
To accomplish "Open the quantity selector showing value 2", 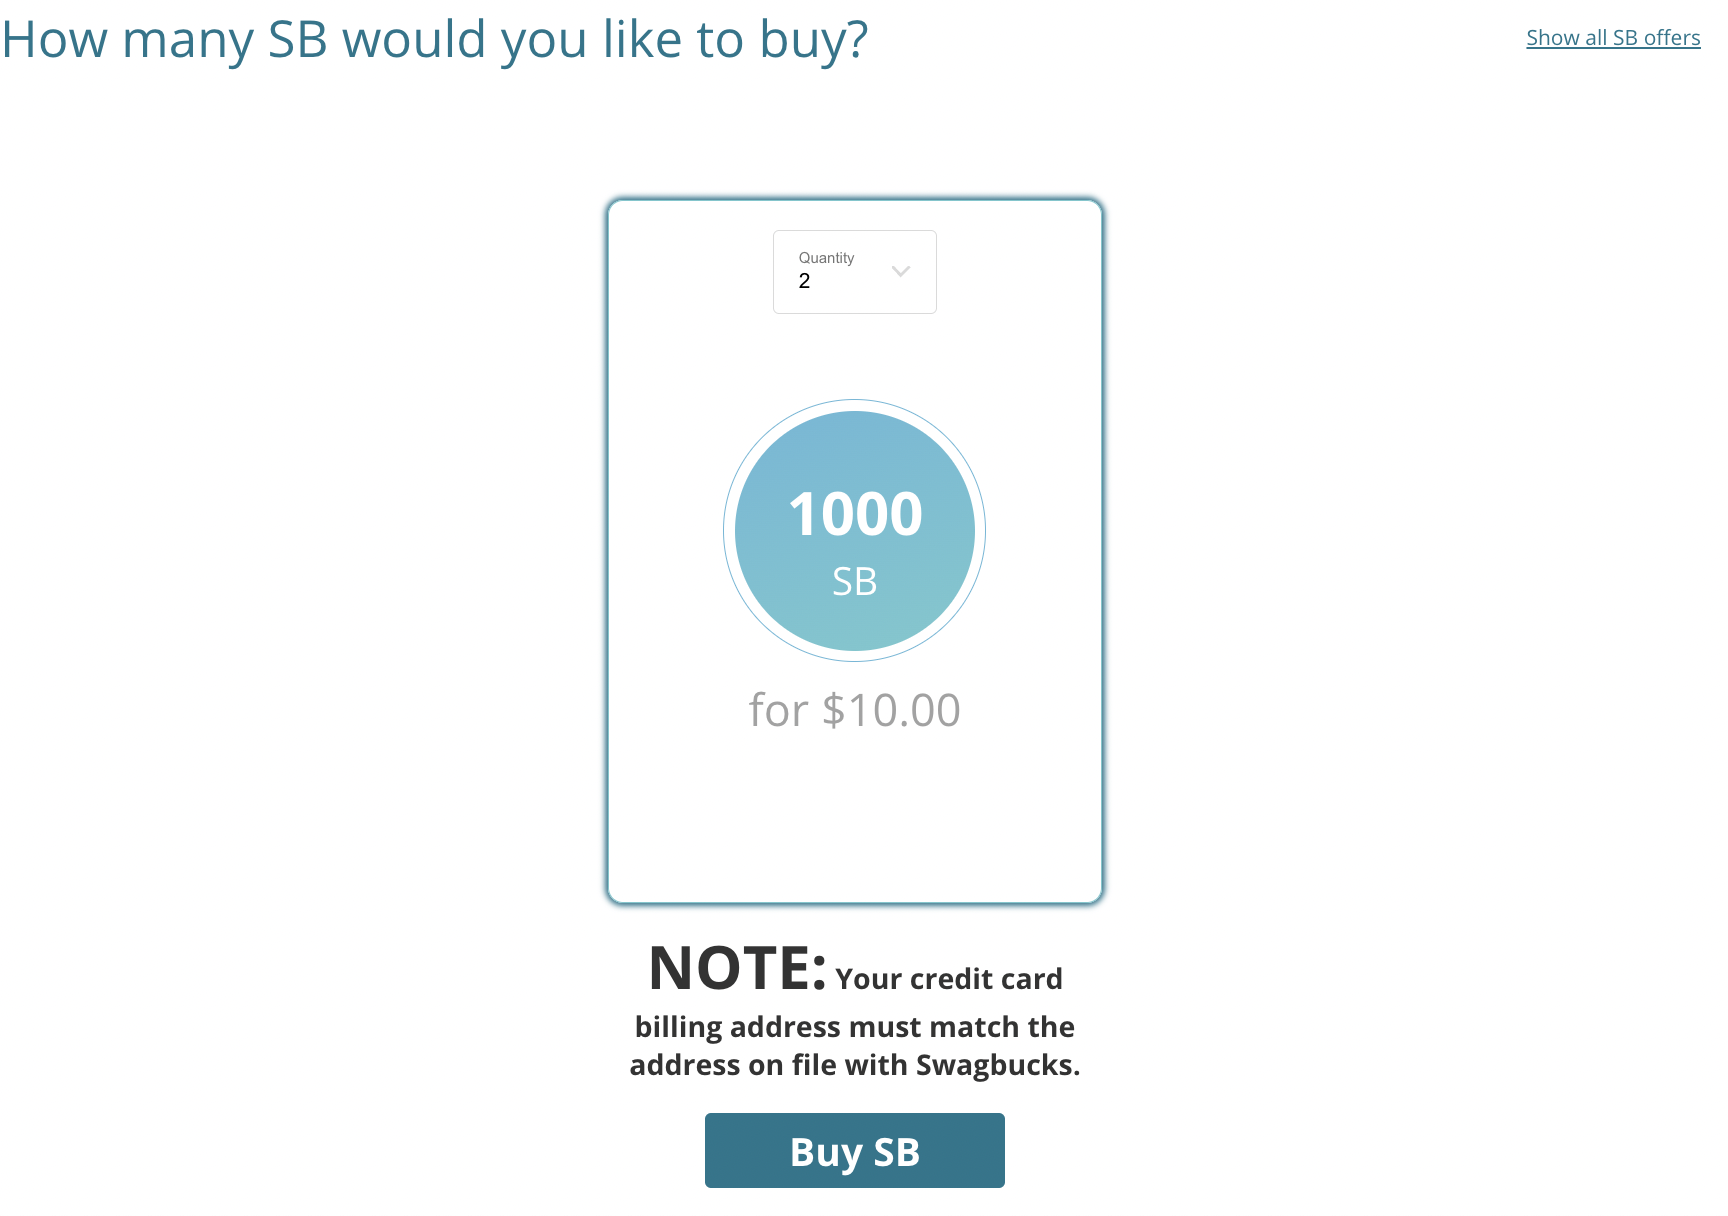I will [x=854, y=271].
